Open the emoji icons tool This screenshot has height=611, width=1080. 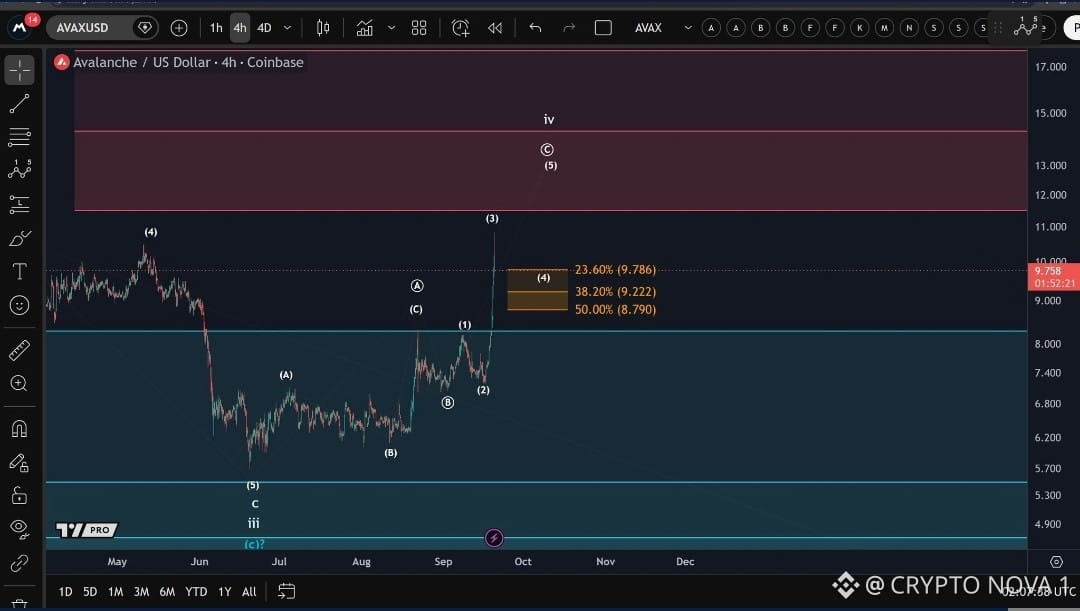19,305
